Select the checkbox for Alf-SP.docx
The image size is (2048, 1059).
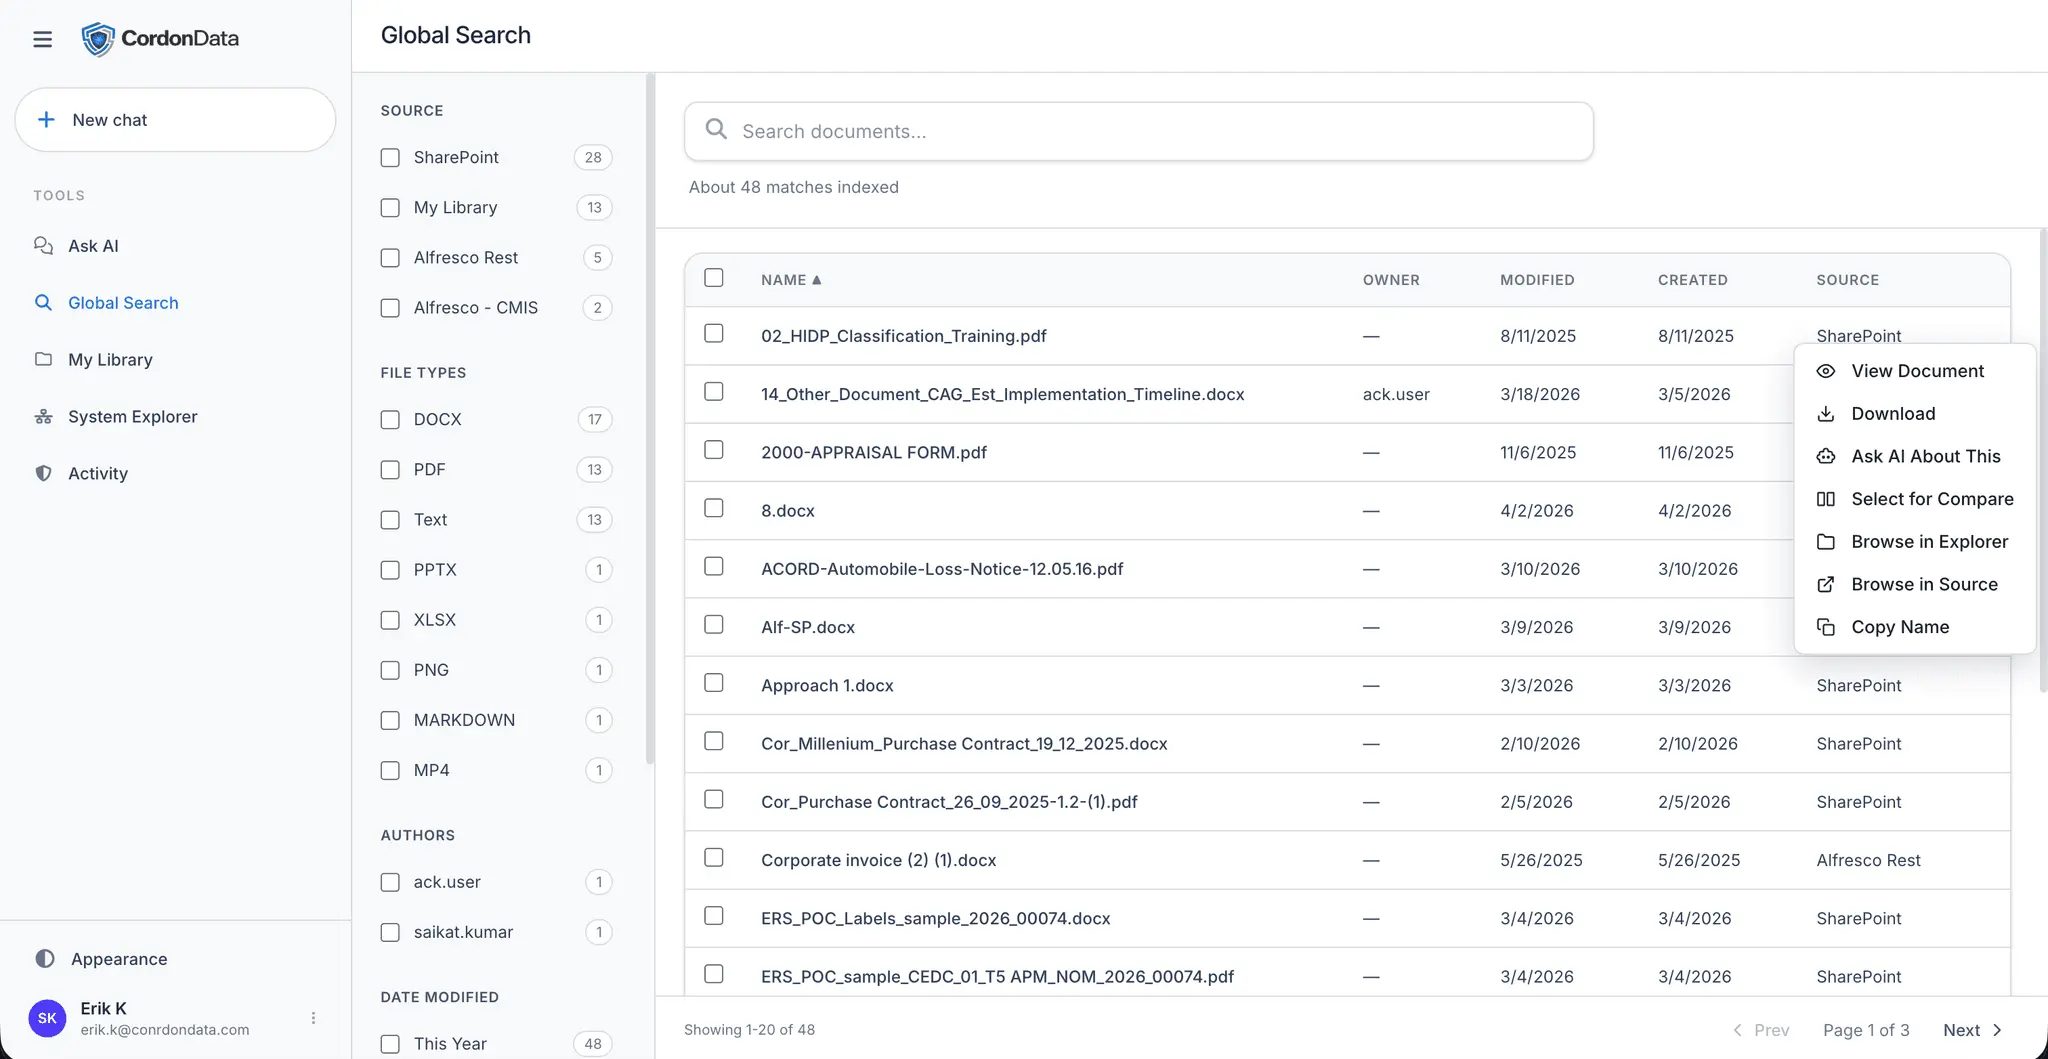714,625
